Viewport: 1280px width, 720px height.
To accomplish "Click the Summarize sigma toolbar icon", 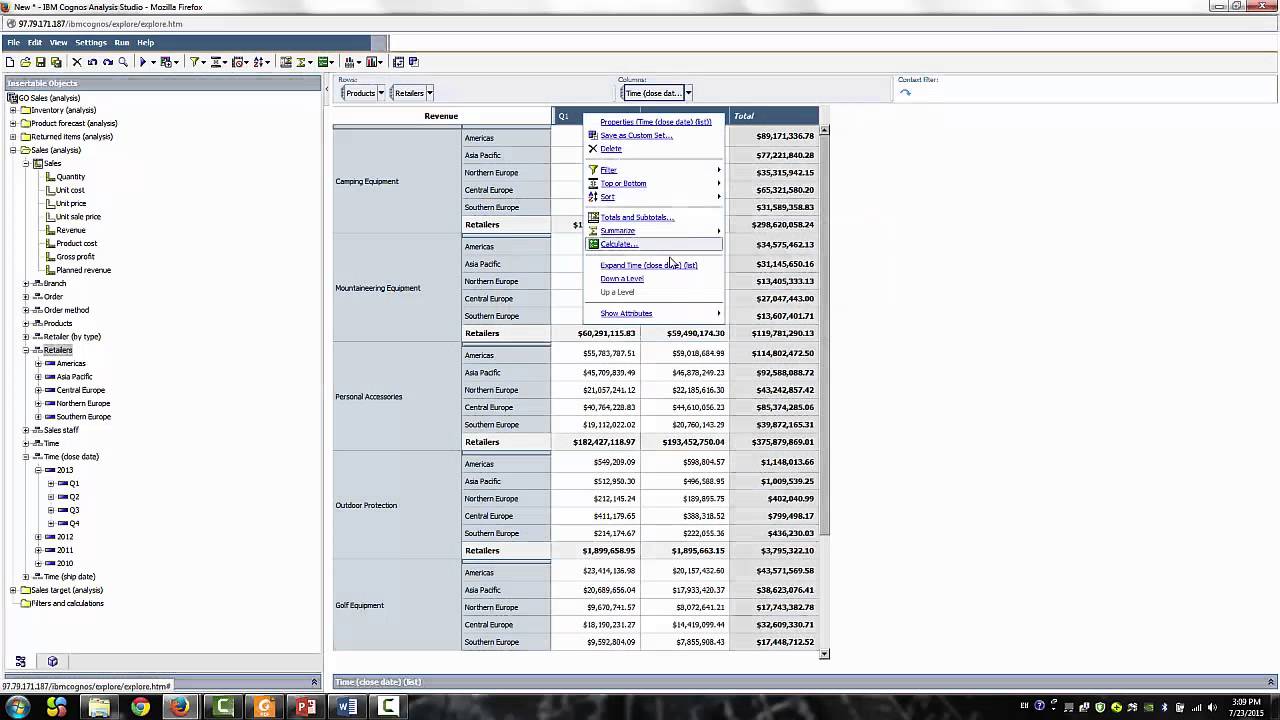I will click(301, 62).
